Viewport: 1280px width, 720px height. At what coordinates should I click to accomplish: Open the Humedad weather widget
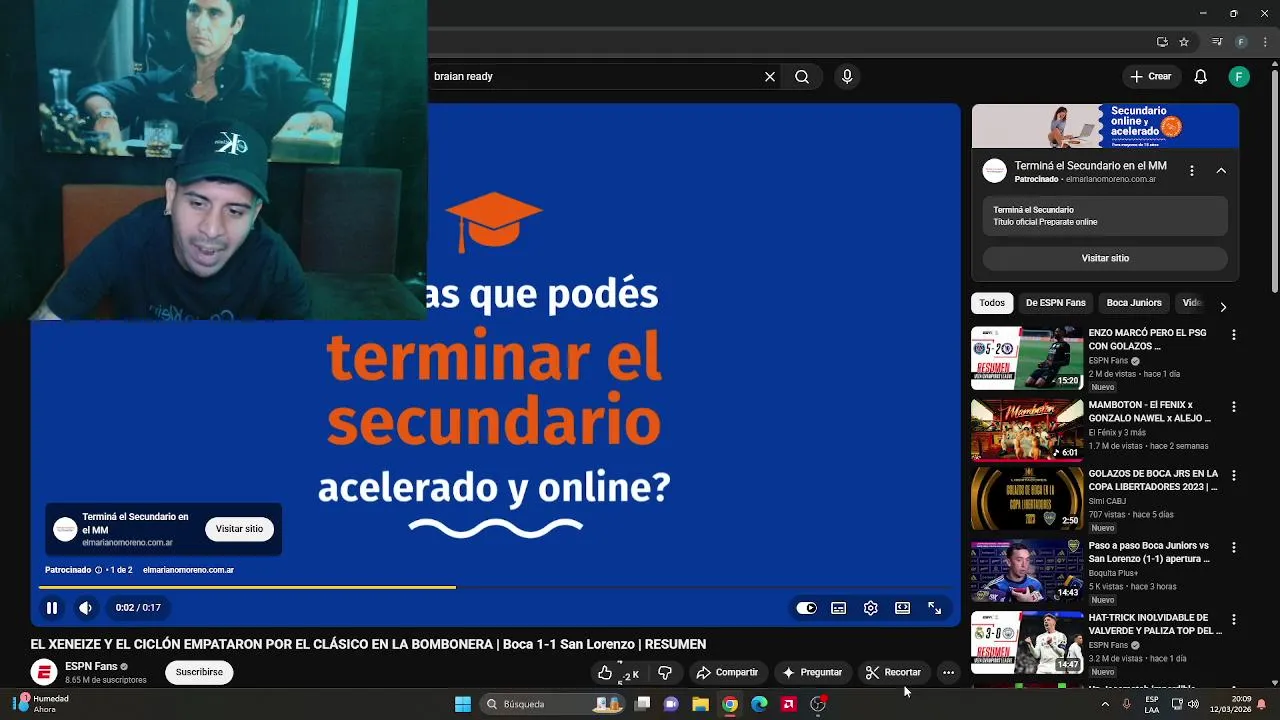click(x=41, y=704)
